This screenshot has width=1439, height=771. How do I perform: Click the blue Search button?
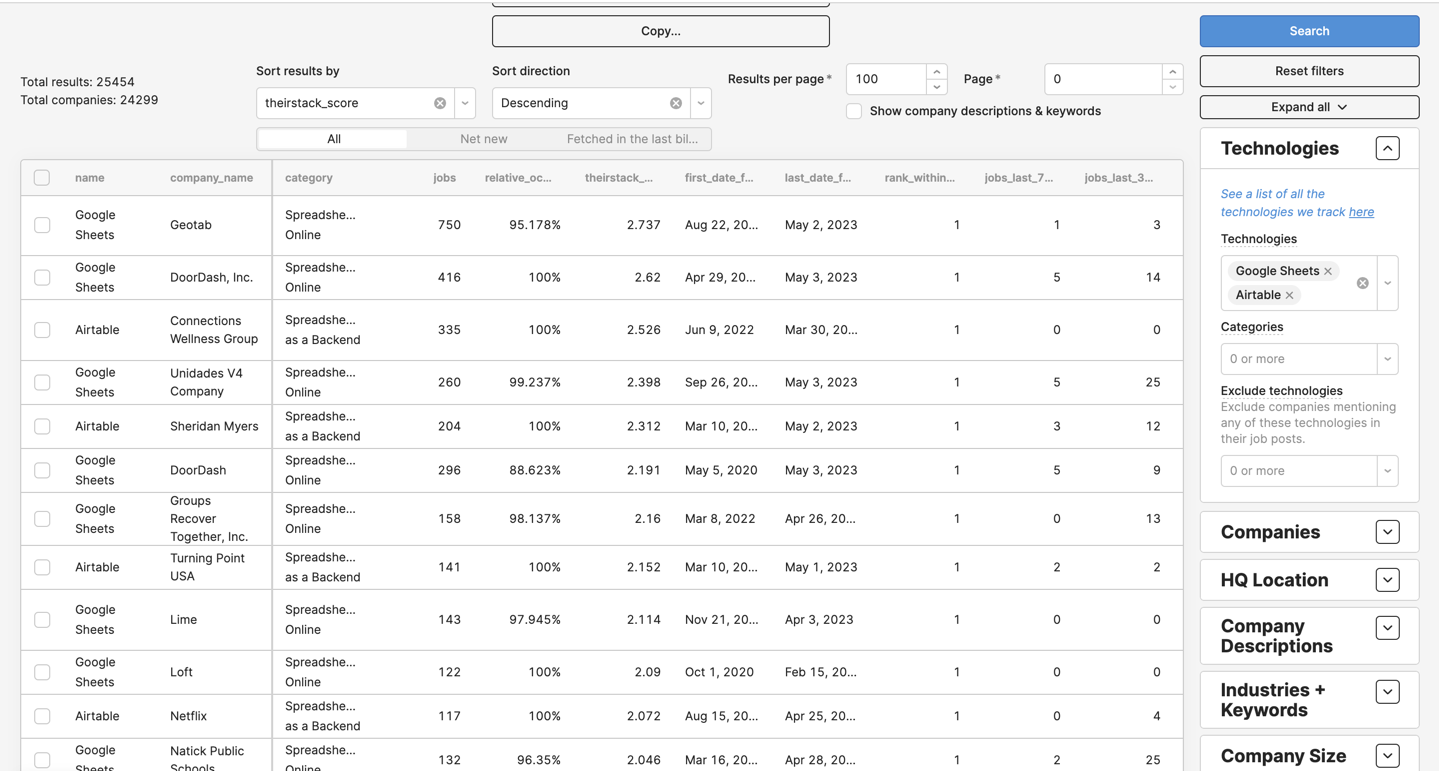[x=1309, y=31]
